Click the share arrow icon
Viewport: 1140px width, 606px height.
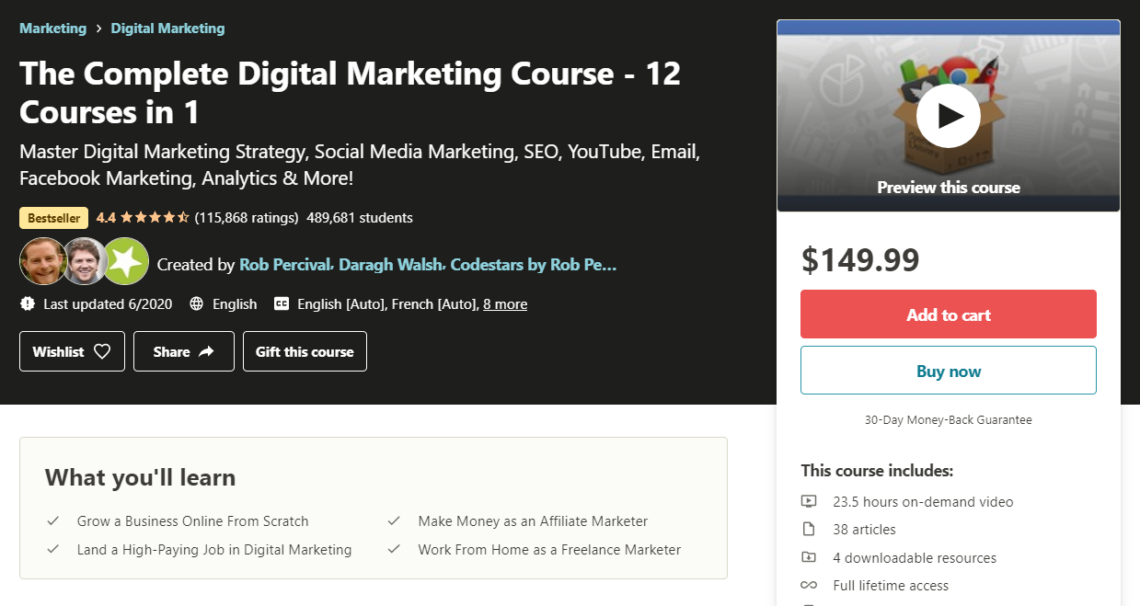(x=204, y=350)
